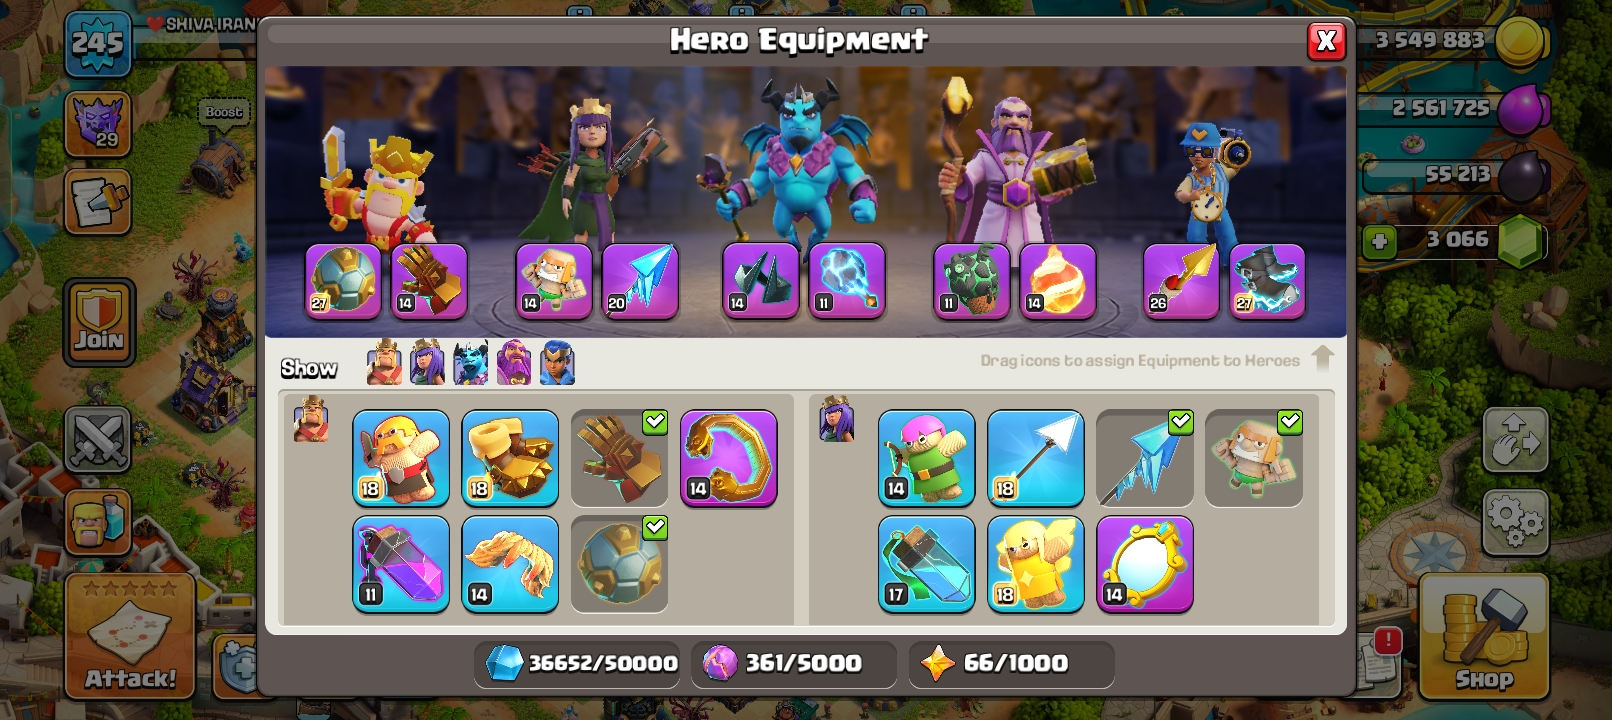Image resolution: width=1612 pixels, height=720 pixels.
Task: Tap the equipped Spiky Ball with checkmark
Action: click(620, 564)
